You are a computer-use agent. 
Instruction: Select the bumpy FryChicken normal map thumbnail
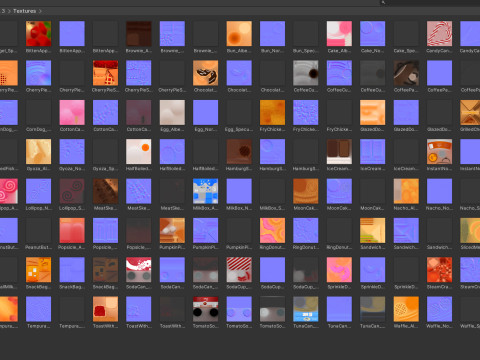306,112
